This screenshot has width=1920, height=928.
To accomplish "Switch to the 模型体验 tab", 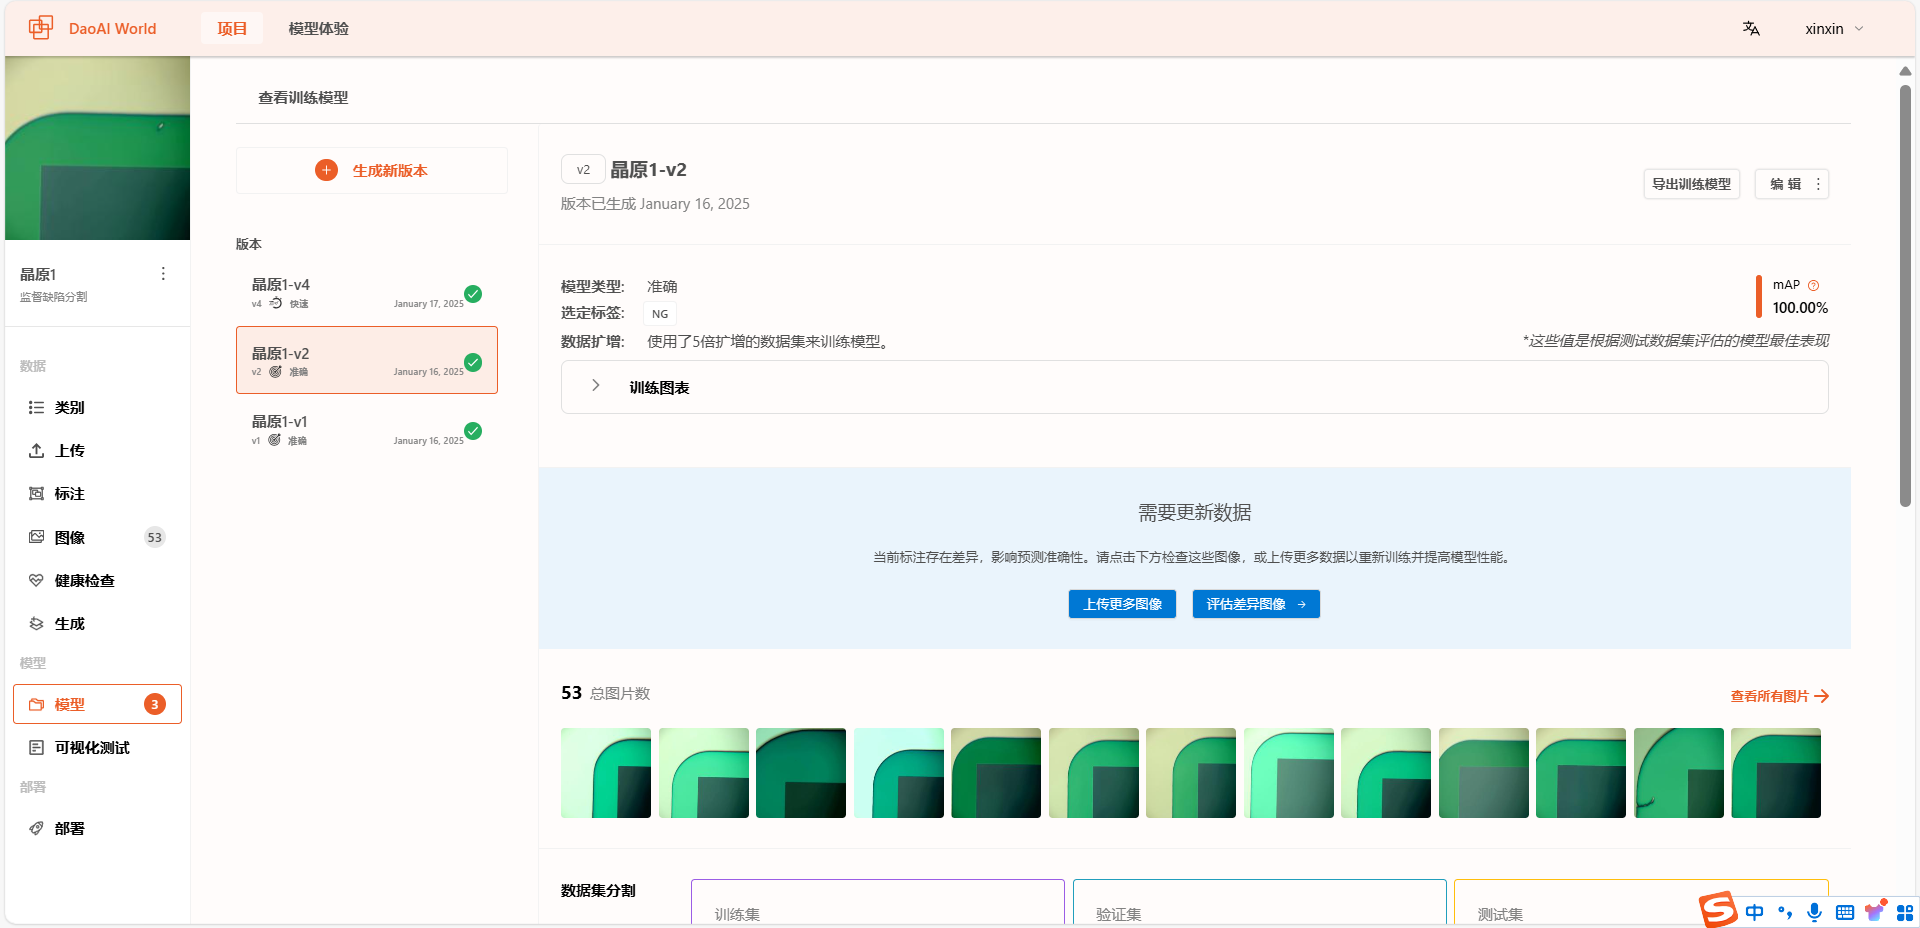I will [319, 29].
